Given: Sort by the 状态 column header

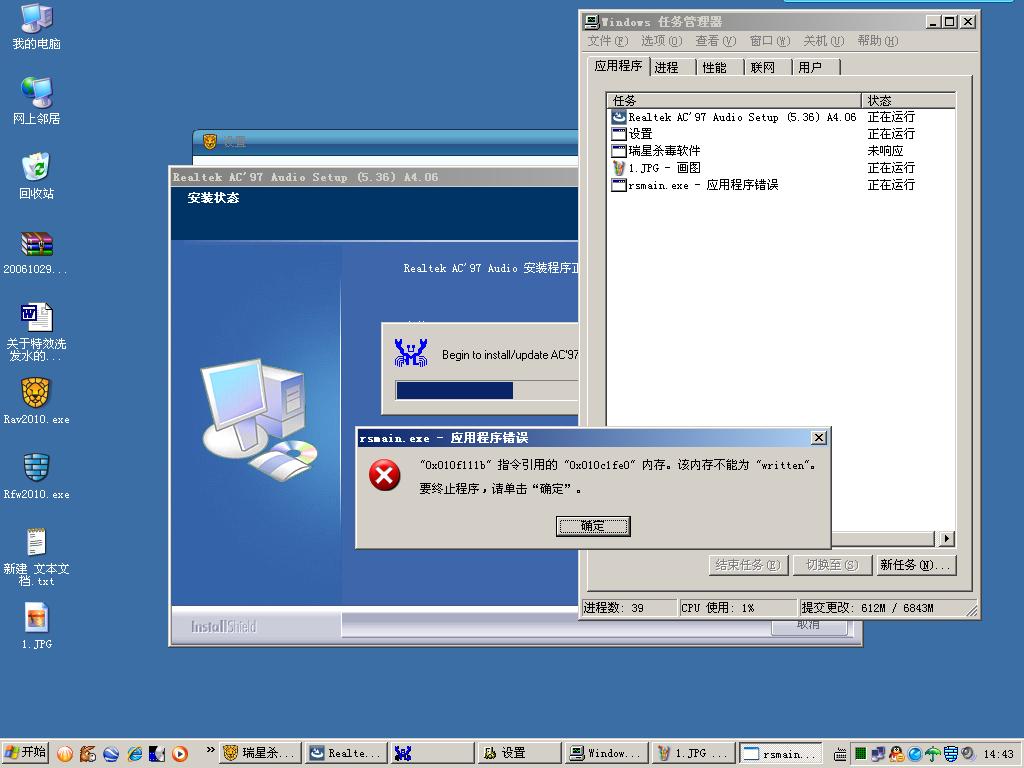Looking at the screenshot, I should (908, 100).
